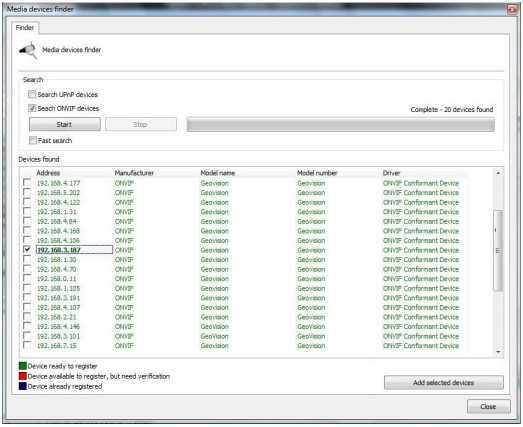
Task: Enable the Fast search checkbox
Action: (x=33, y=140)
